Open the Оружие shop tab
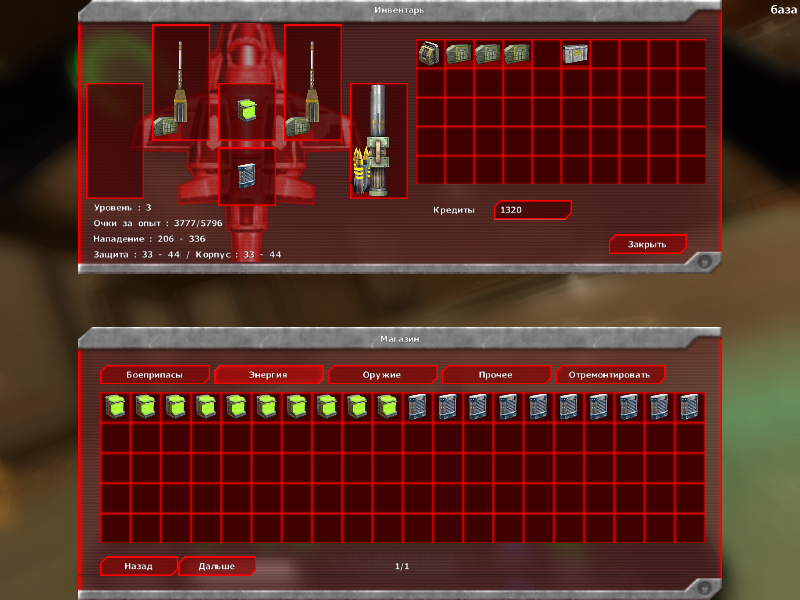Screen dimensions: 800x600 382,374
